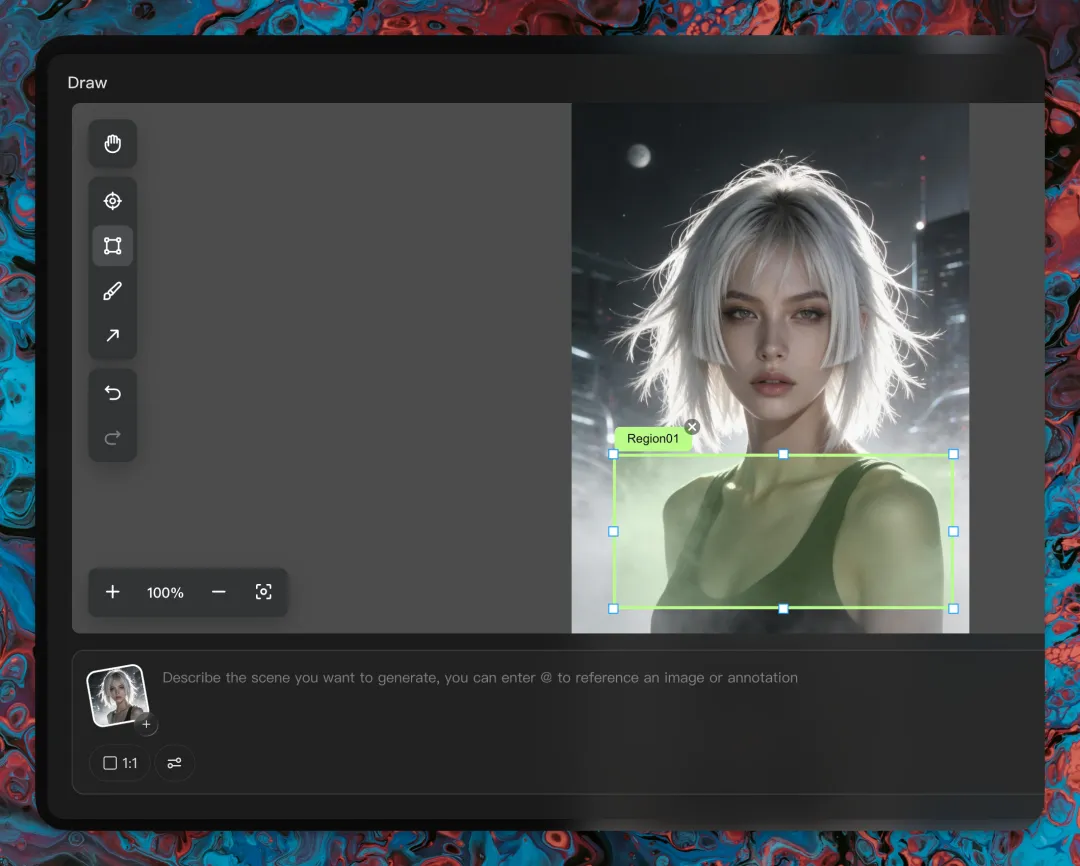Redo the last action
The width and height of the screenshot is (1080, 866).
click(112, 437)
